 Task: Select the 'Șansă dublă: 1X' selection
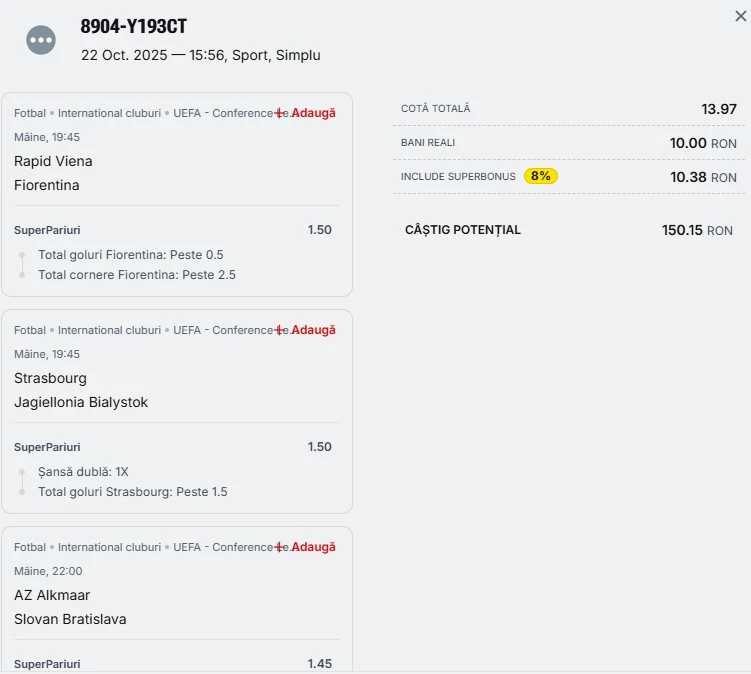click(83, 472)
